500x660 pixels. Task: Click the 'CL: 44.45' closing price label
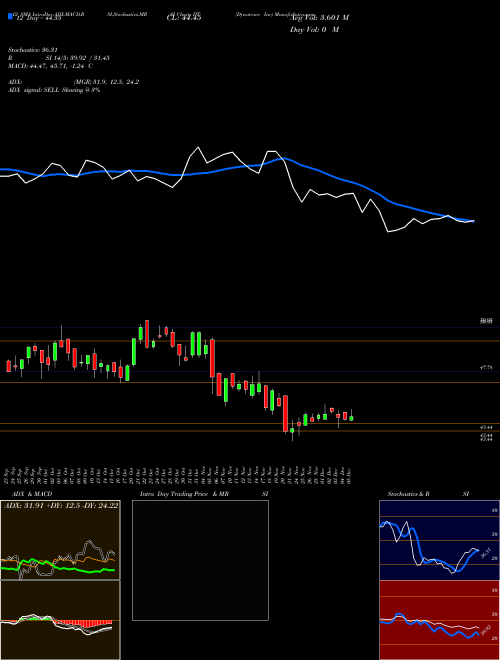[x=184, y=18]
